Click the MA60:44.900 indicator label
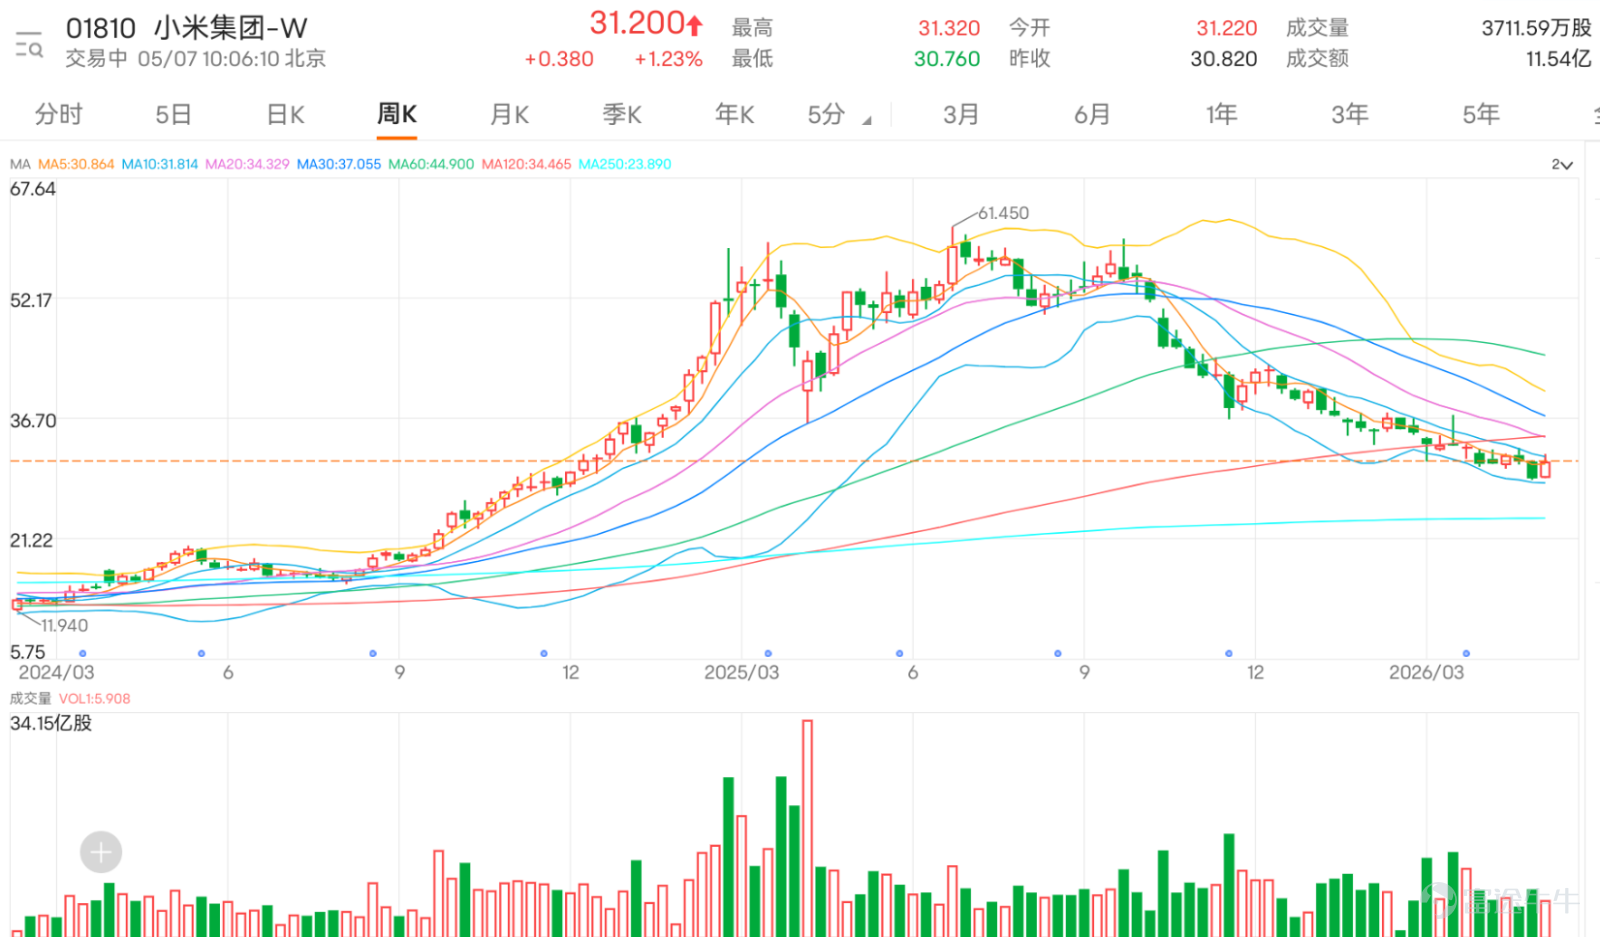 431,164
